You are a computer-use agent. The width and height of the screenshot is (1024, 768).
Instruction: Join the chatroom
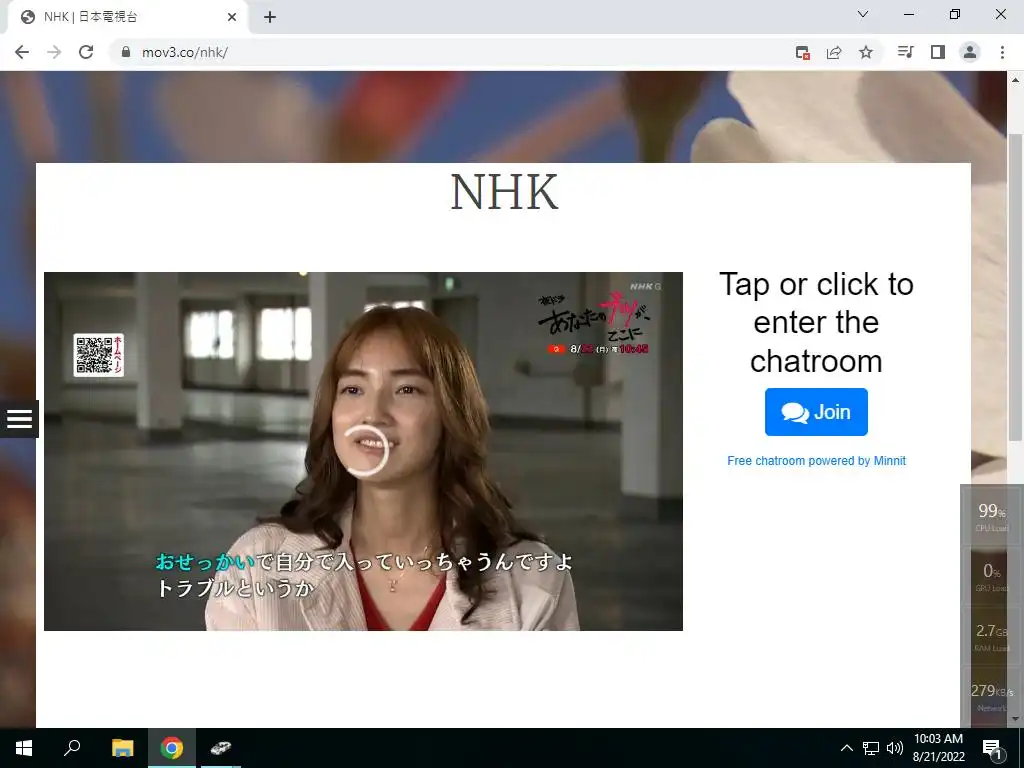point(816,412)
